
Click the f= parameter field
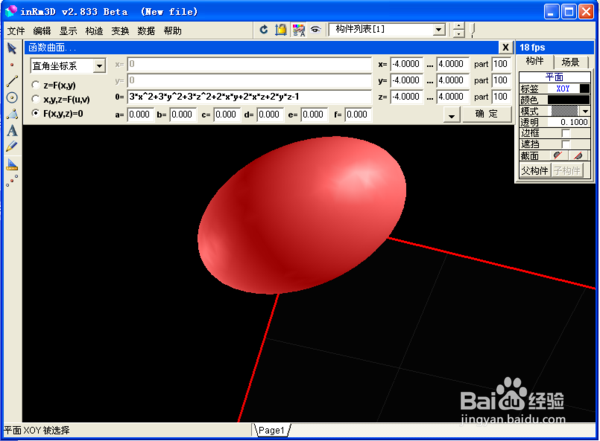(357, 114)
